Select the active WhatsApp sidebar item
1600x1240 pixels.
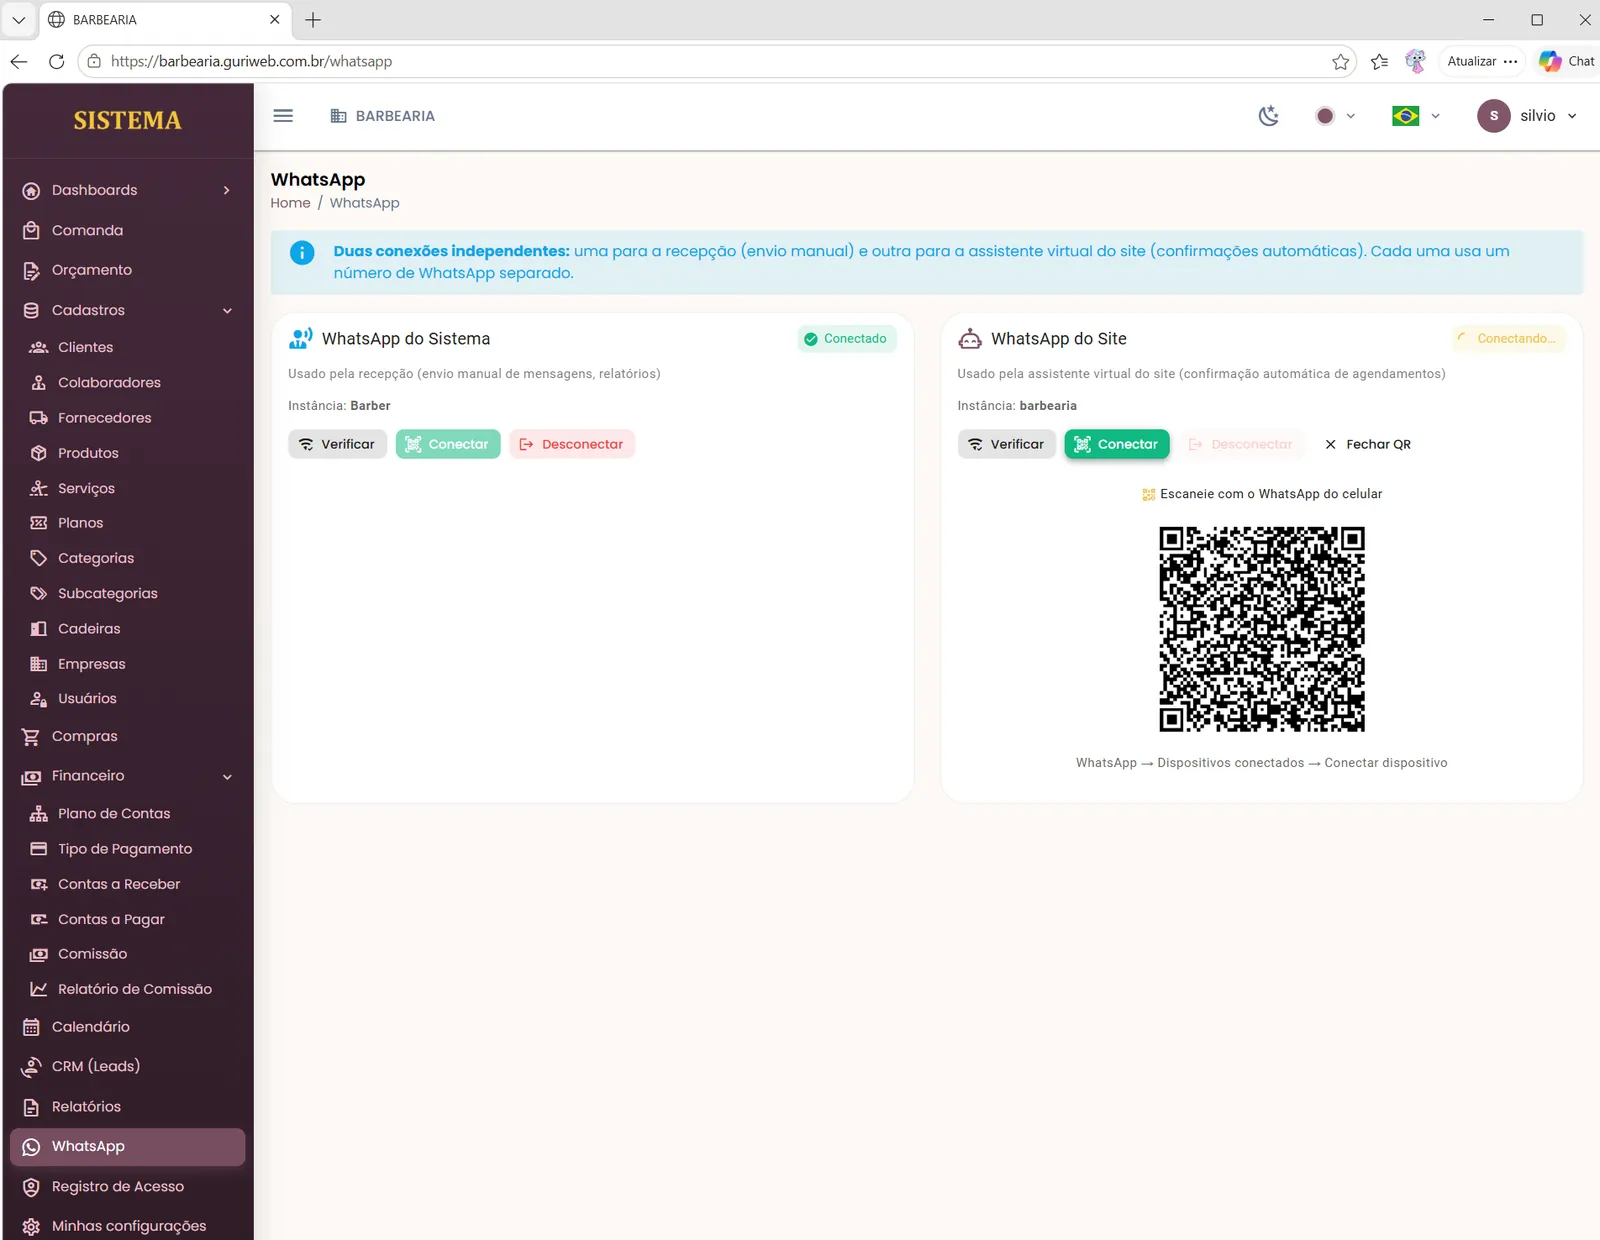(127, 1147)
